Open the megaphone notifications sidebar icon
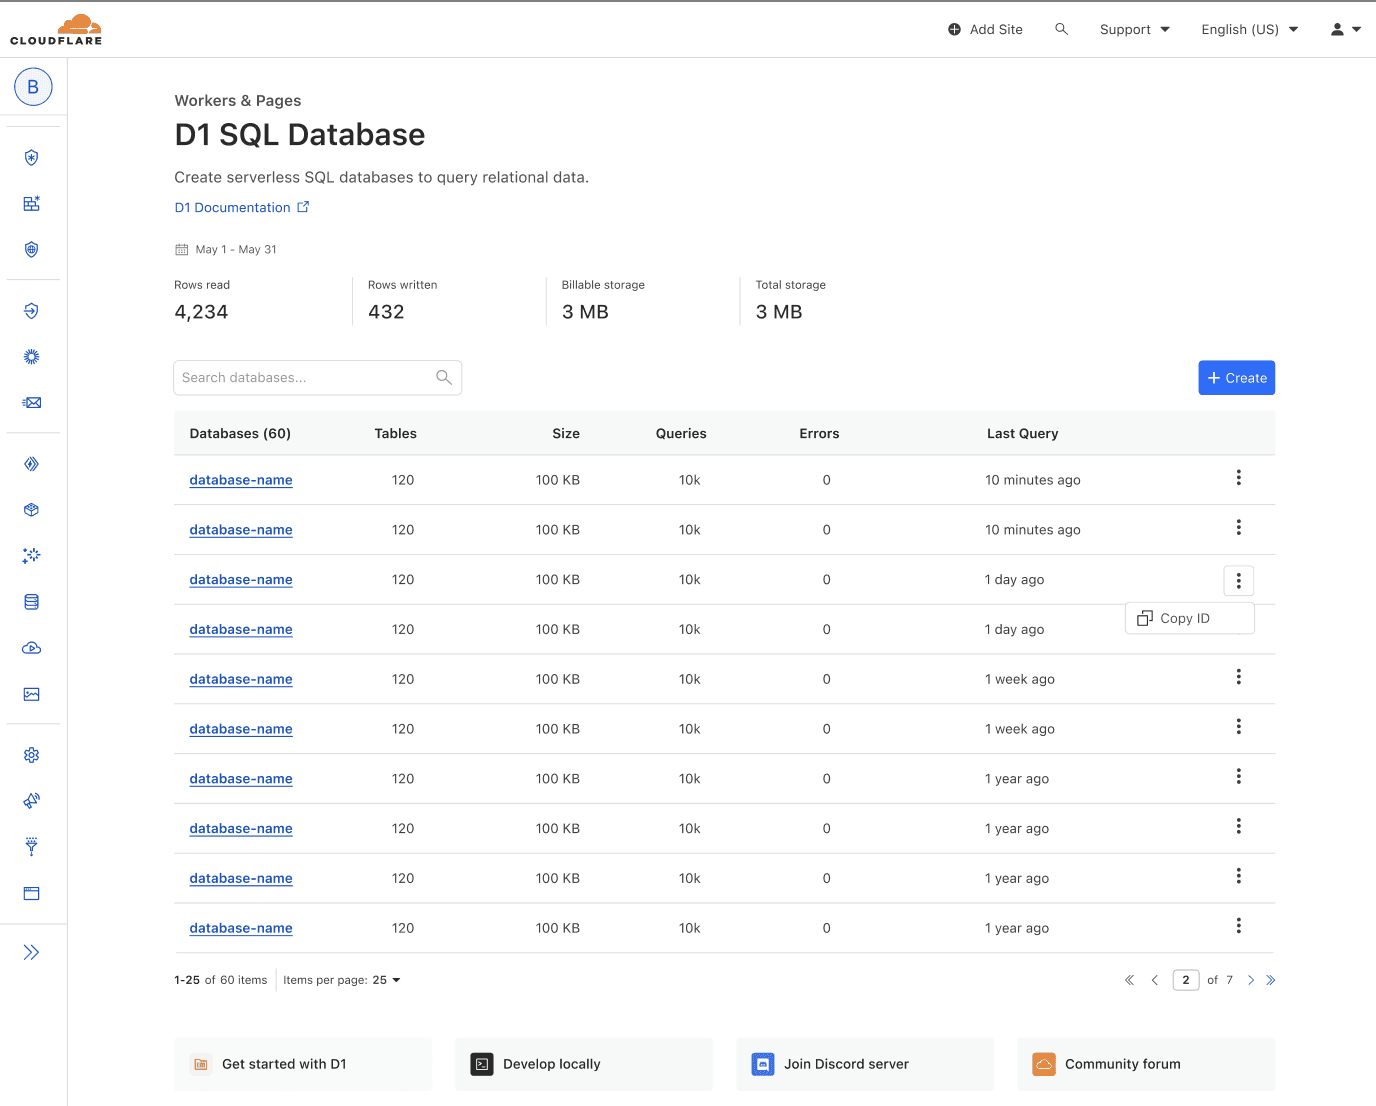The width and height of the screenshot is (1376, 1106). (x=32, y=801)
